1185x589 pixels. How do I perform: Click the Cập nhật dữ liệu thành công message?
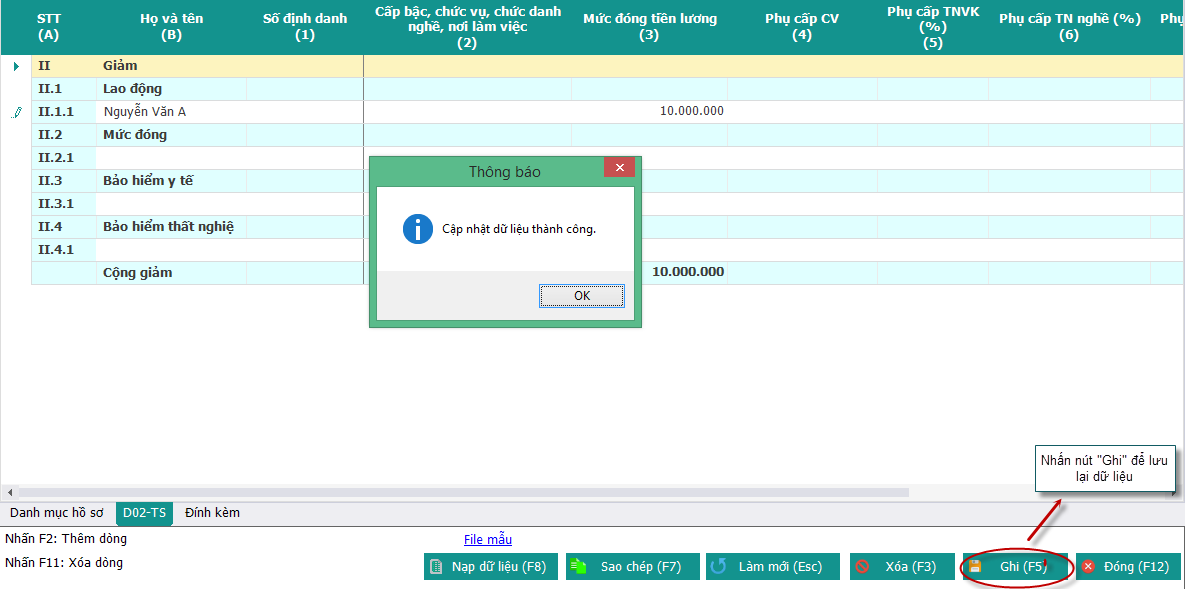519,229
